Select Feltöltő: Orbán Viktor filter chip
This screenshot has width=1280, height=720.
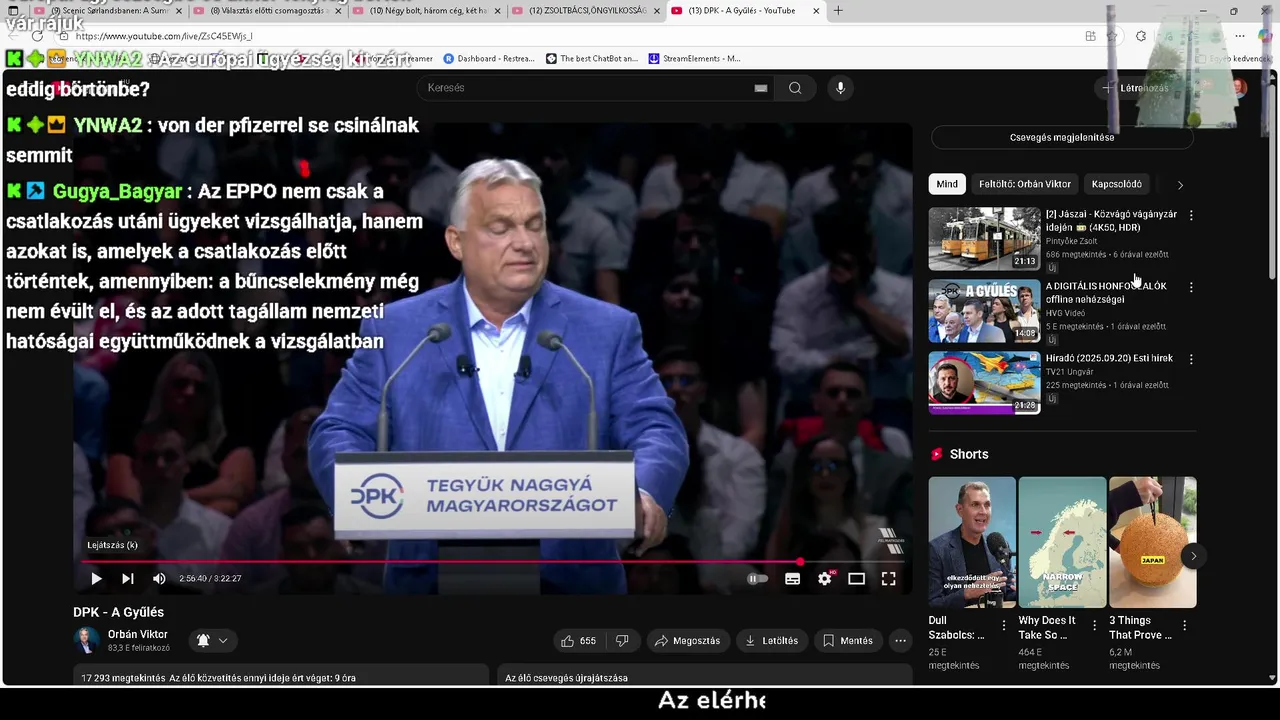pyautogui.click(x=1025, y=184)
